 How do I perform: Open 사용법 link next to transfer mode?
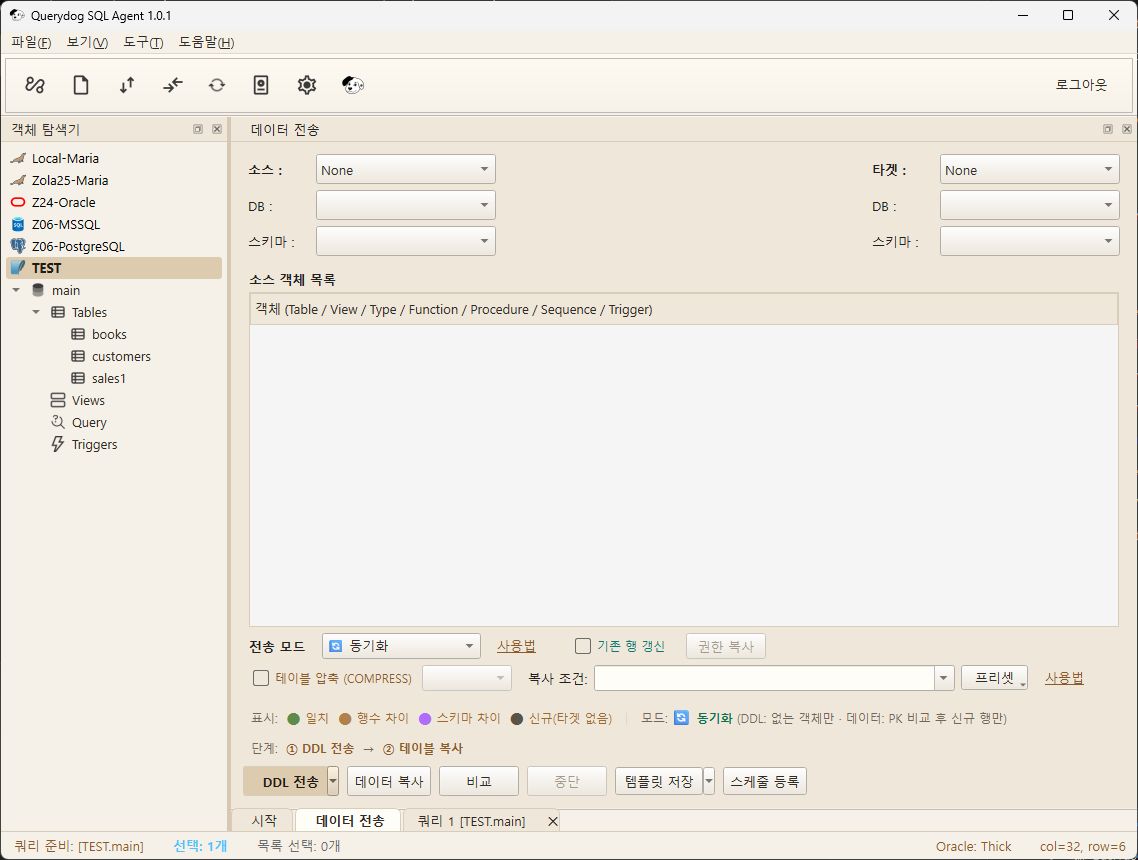[516, 646]
